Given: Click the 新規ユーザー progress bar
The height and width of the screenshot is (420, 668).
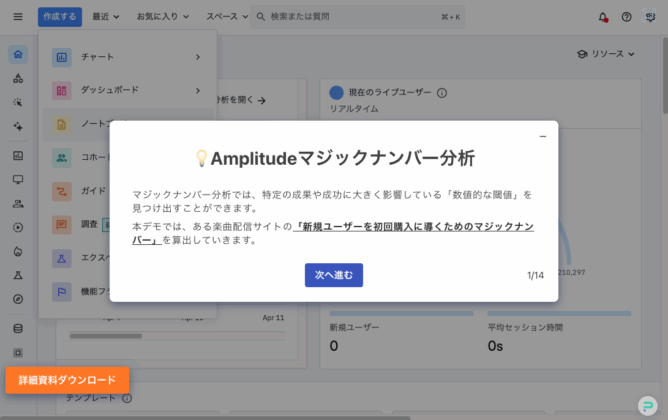Looking at the screenshot, I should tap(401, 314).
